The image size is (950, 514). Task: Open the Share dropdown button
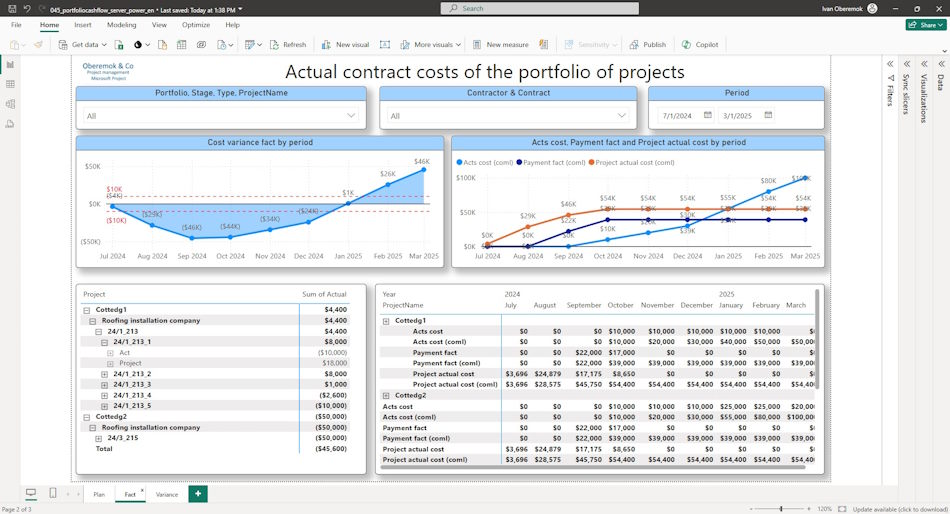926,25
